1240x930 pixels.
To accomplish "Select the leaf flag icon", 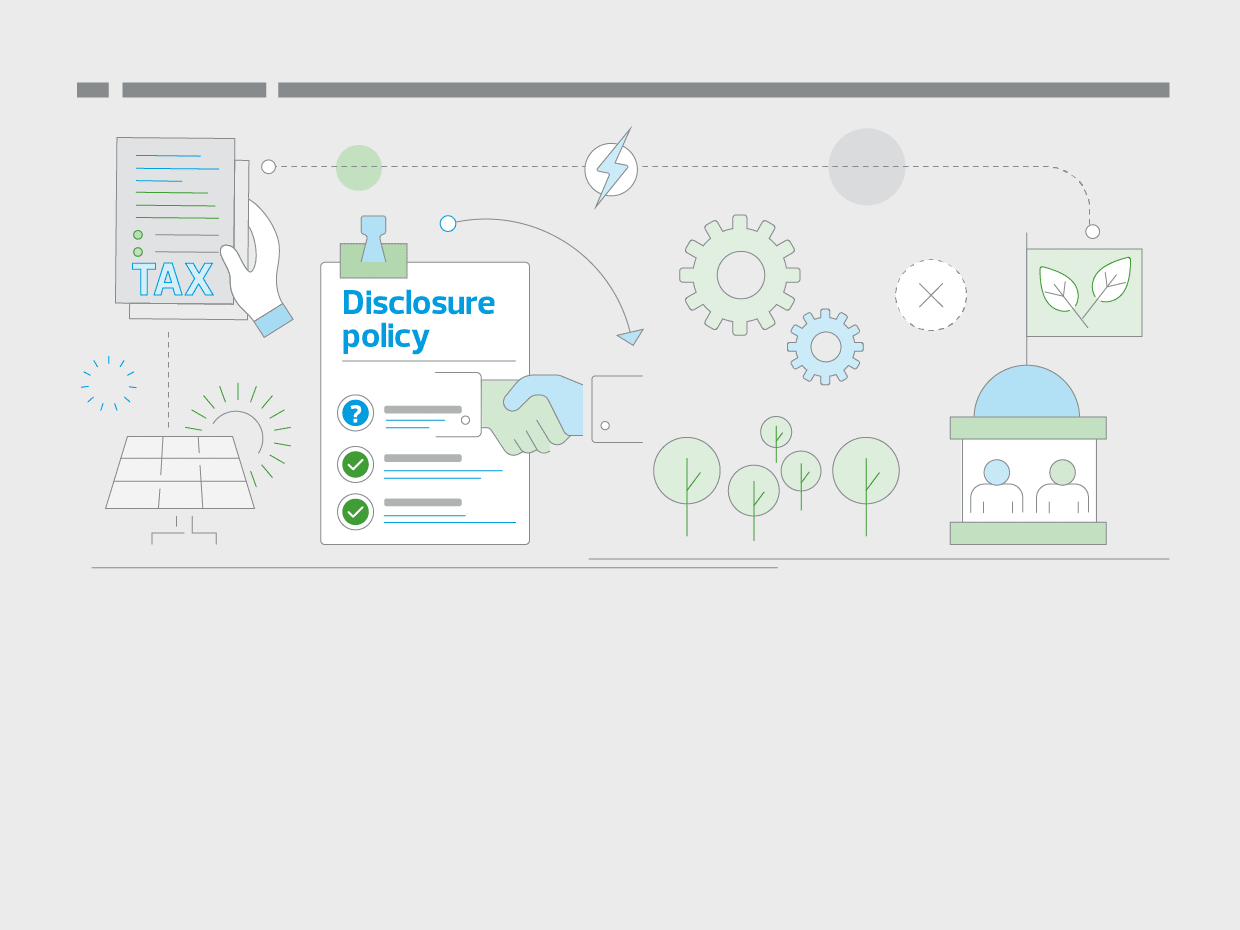I will coord(1084,292).
